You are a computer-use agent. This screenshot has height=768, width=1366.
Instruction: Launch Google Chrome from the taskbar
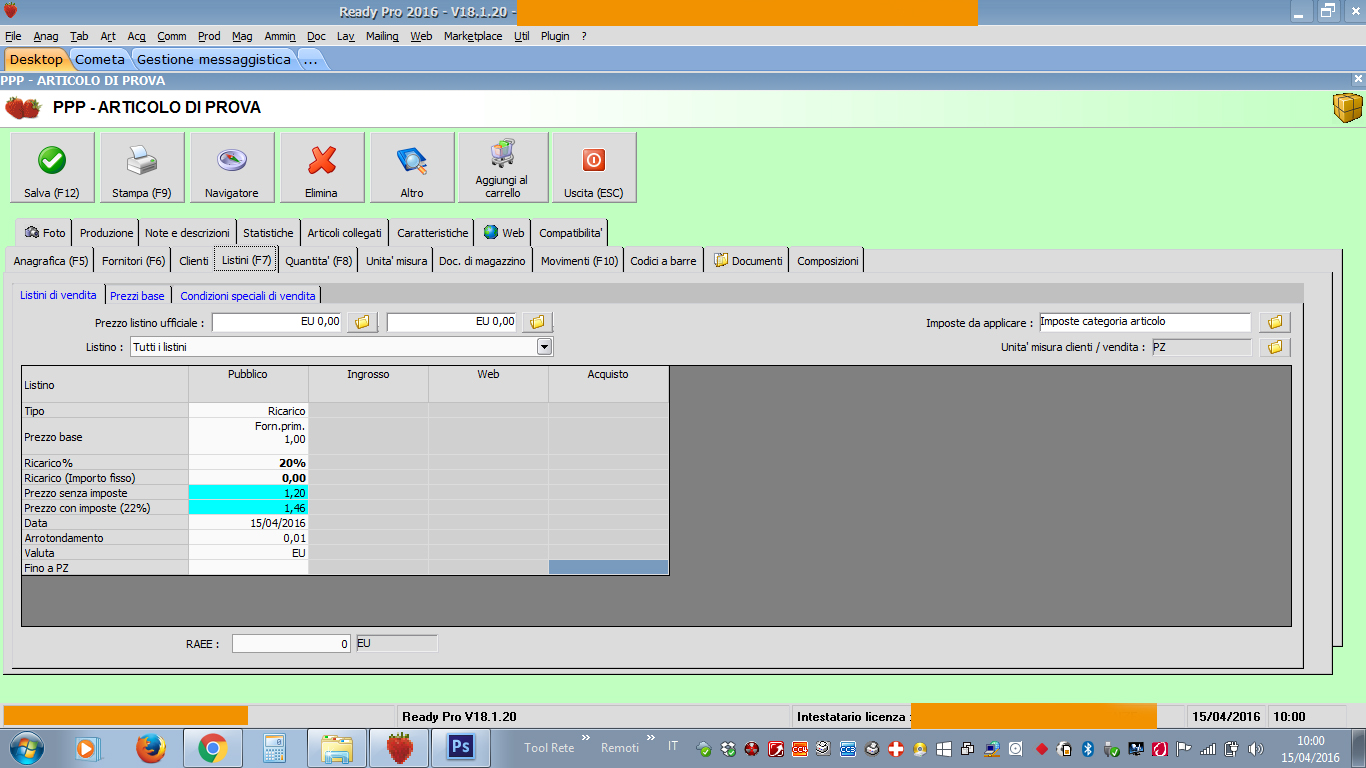tap(212, 747)
